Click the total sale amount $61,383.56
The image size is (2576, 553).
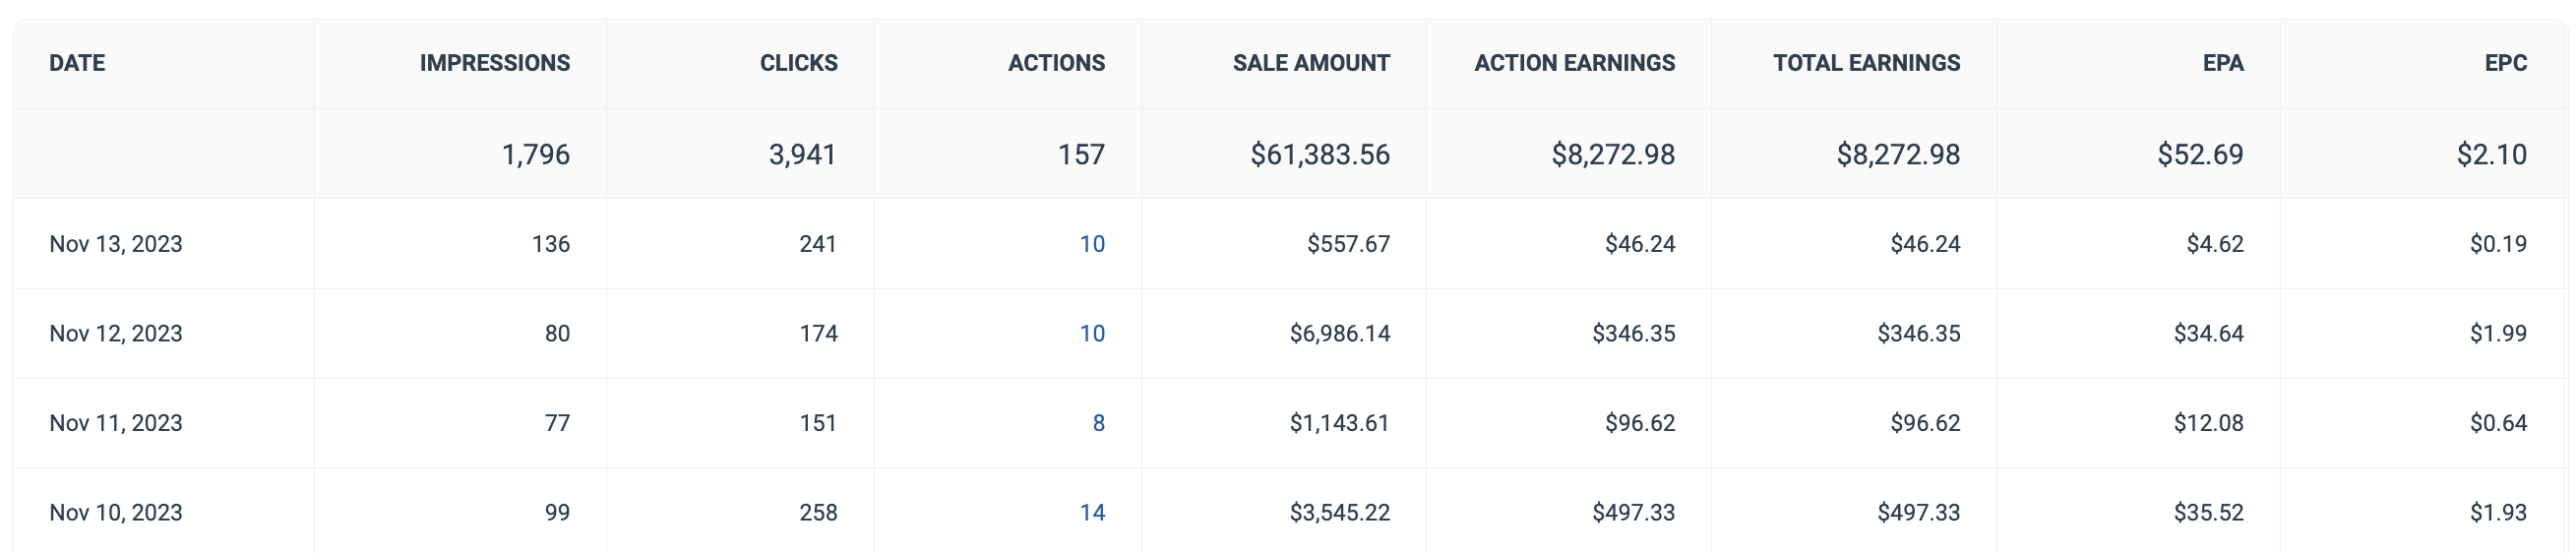[1319, 155]
